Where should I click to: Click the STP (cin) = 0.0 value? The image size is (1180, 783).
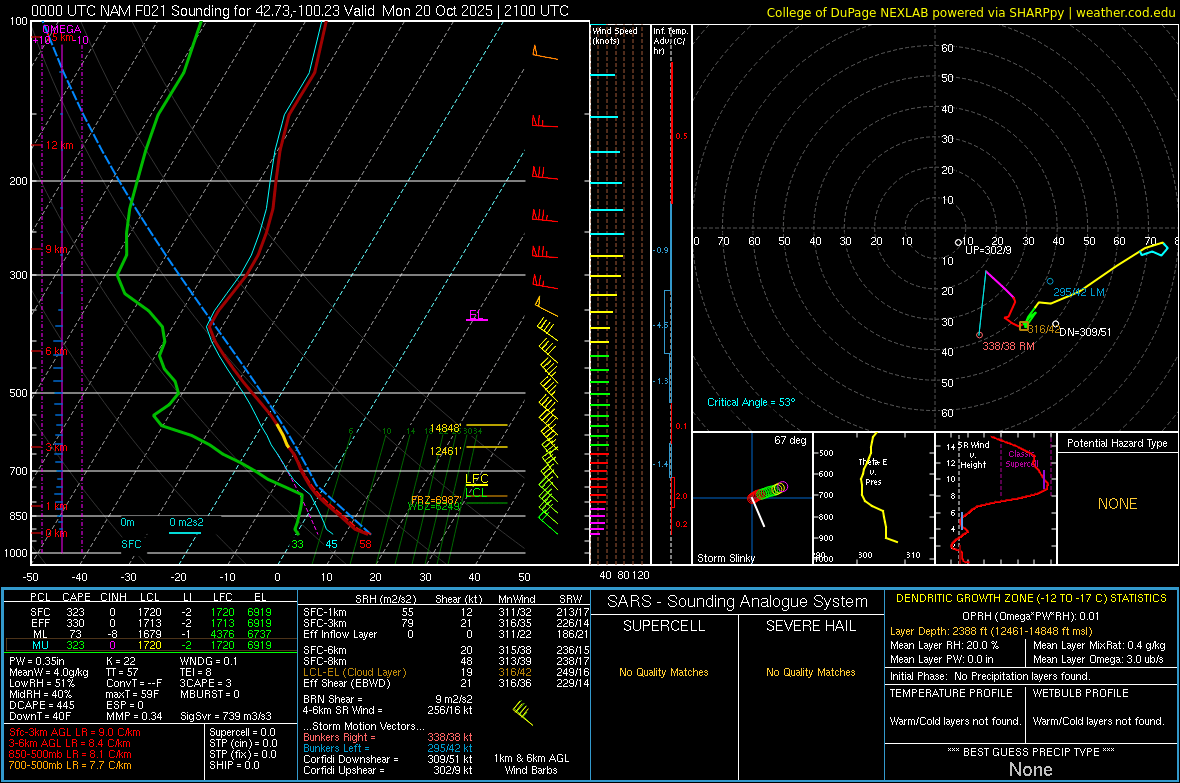[242, 743]
